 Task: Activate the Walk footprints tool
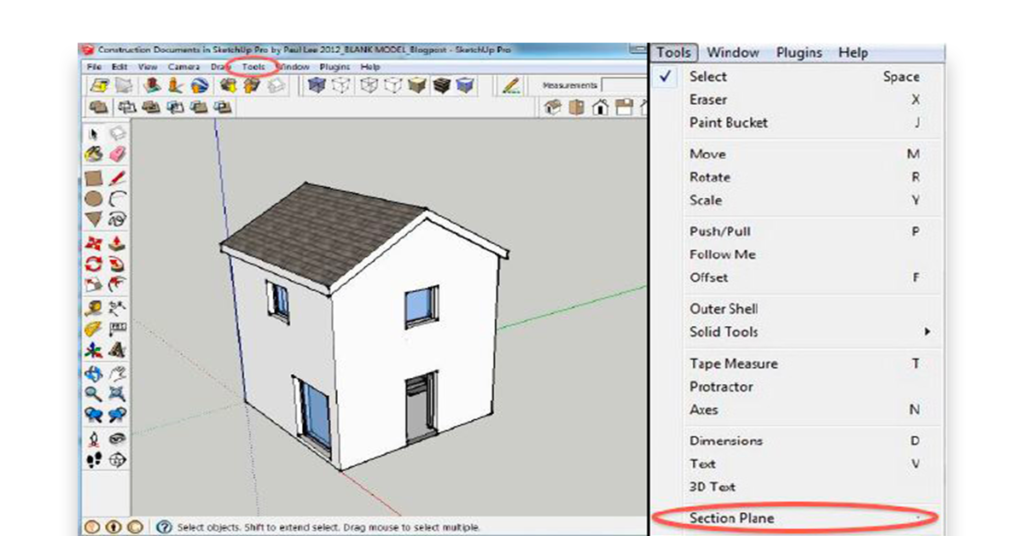tap(93, 460)
